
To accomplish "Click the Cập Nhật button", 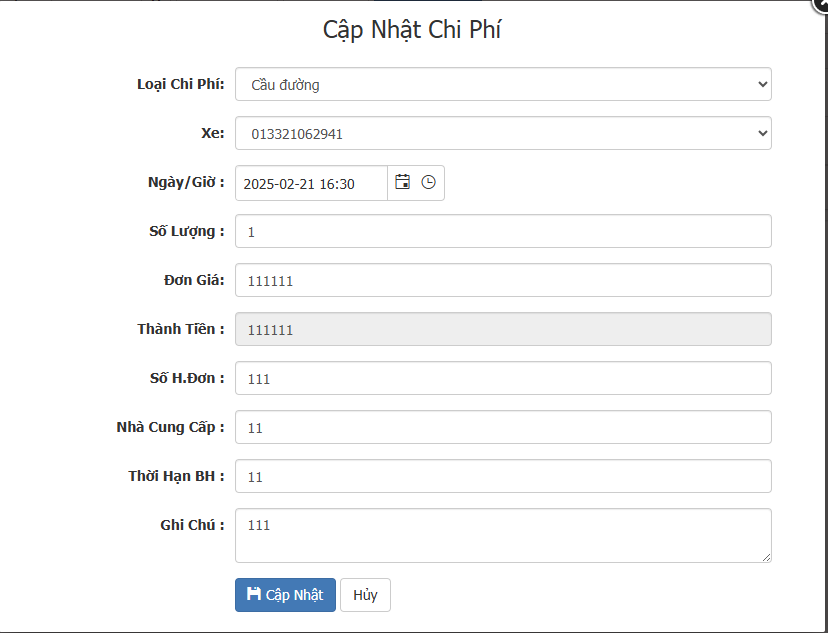I will 285,595.
